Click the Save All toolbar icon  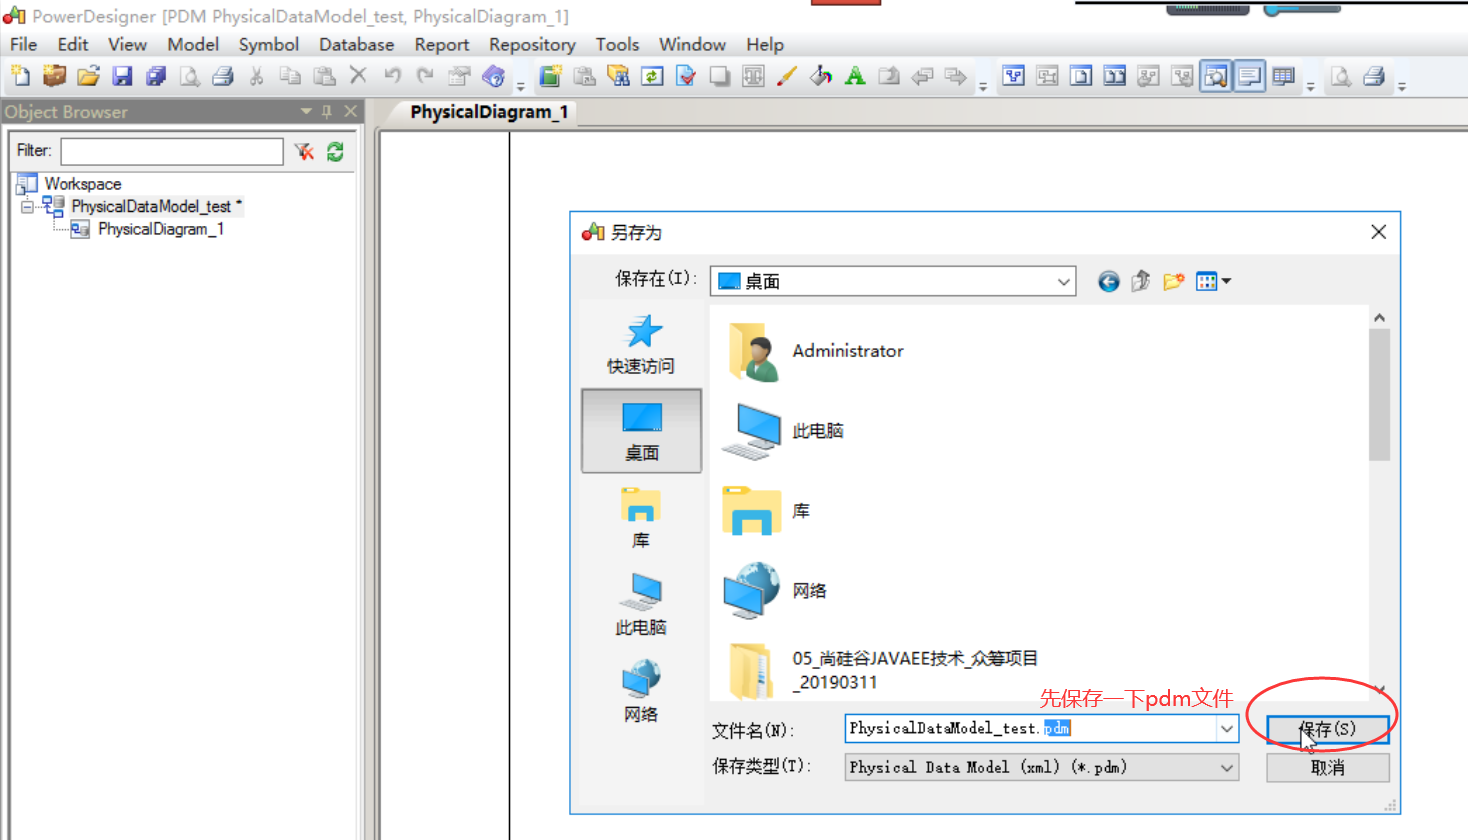point(156,76)
